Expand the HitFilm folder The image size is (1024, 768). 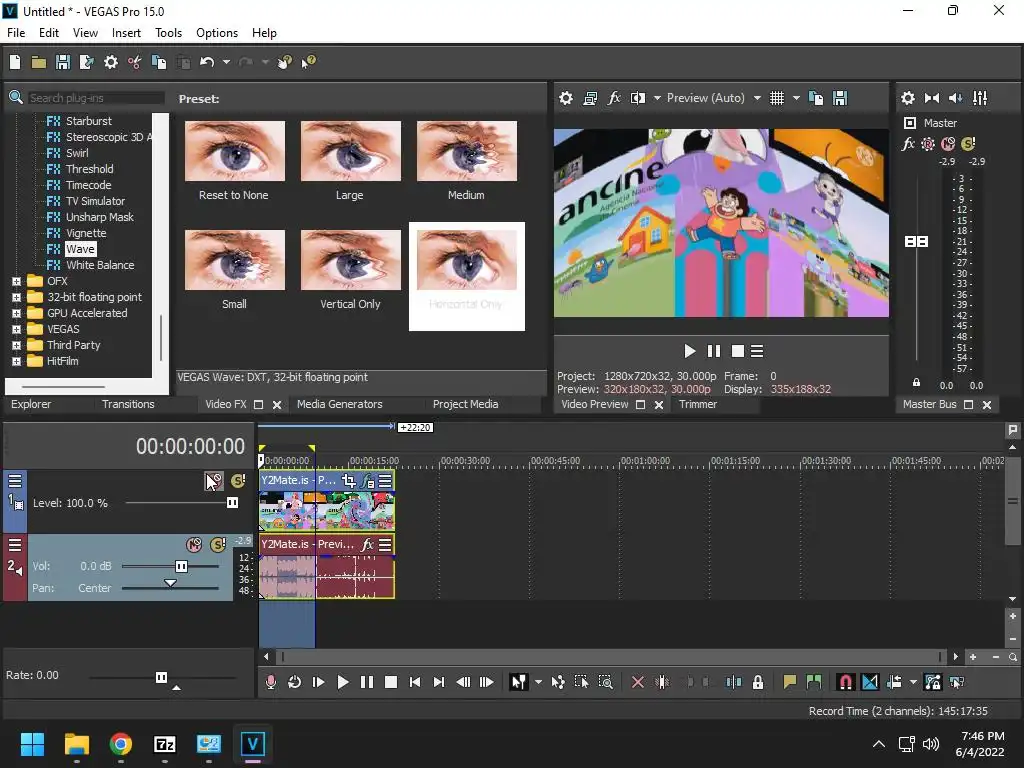[16, 361]
